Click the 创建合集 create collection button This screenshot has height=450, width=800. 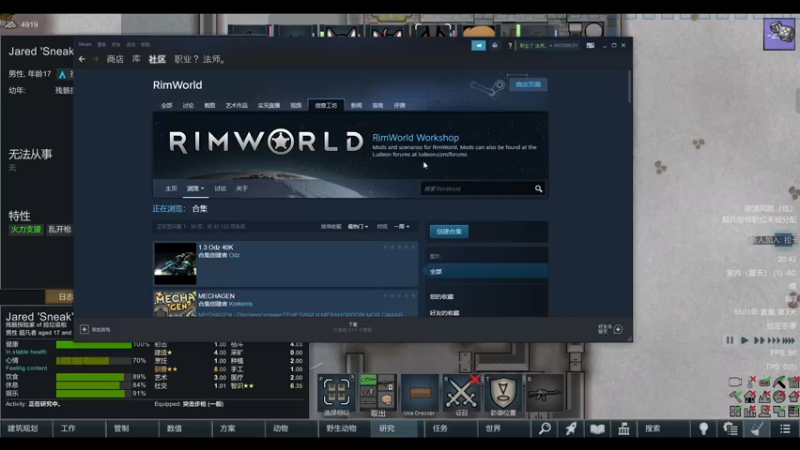point(449,232)
